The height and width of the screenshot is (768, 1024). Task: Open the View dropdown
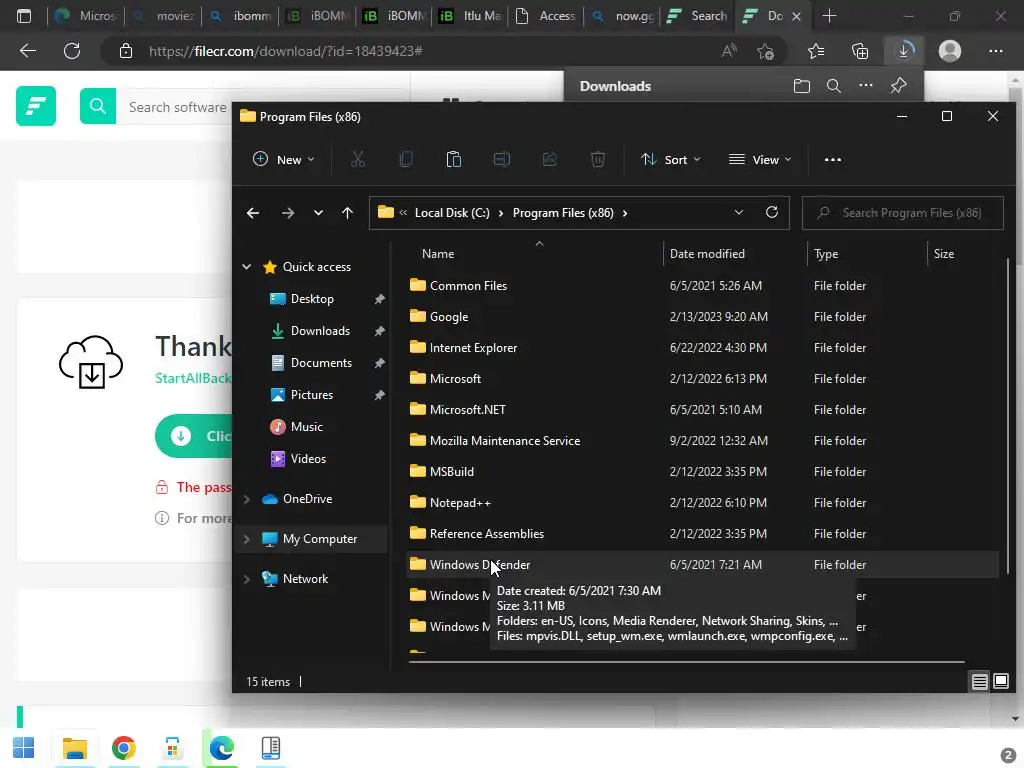pos(760,159)
